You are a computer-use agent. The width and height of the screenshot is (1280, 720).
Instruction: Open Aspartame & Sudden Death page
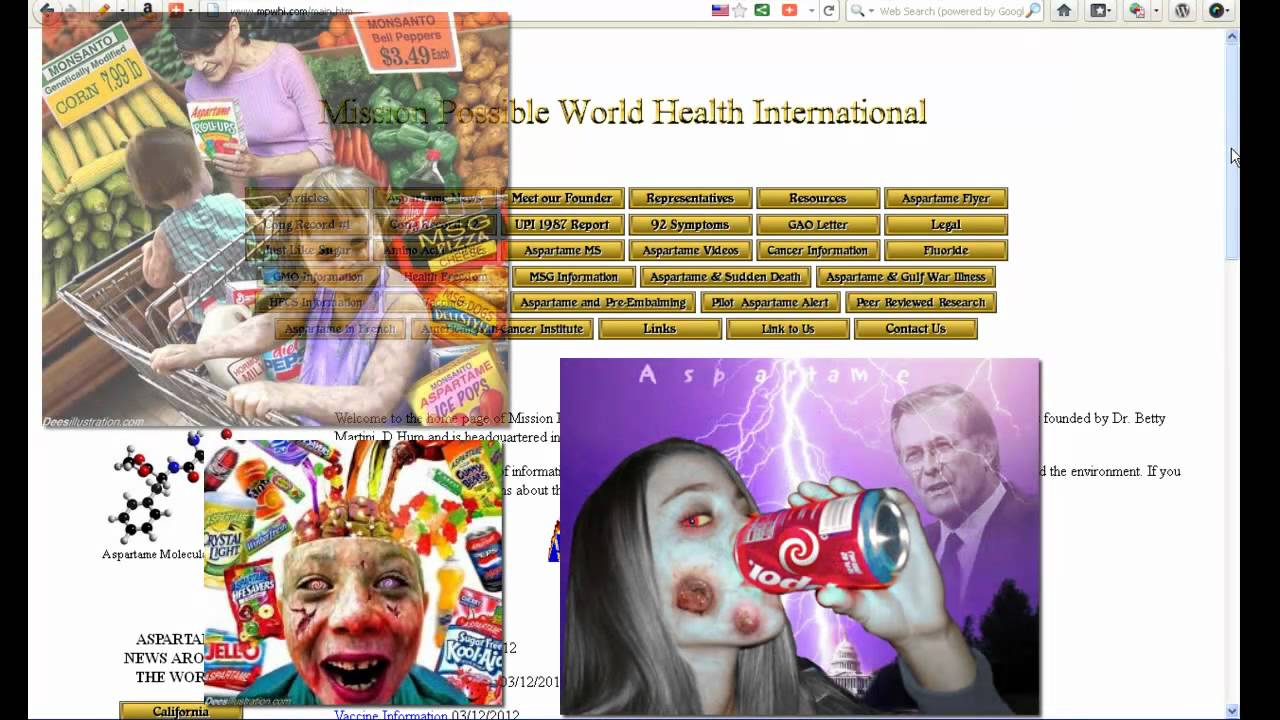coord(725,276)
